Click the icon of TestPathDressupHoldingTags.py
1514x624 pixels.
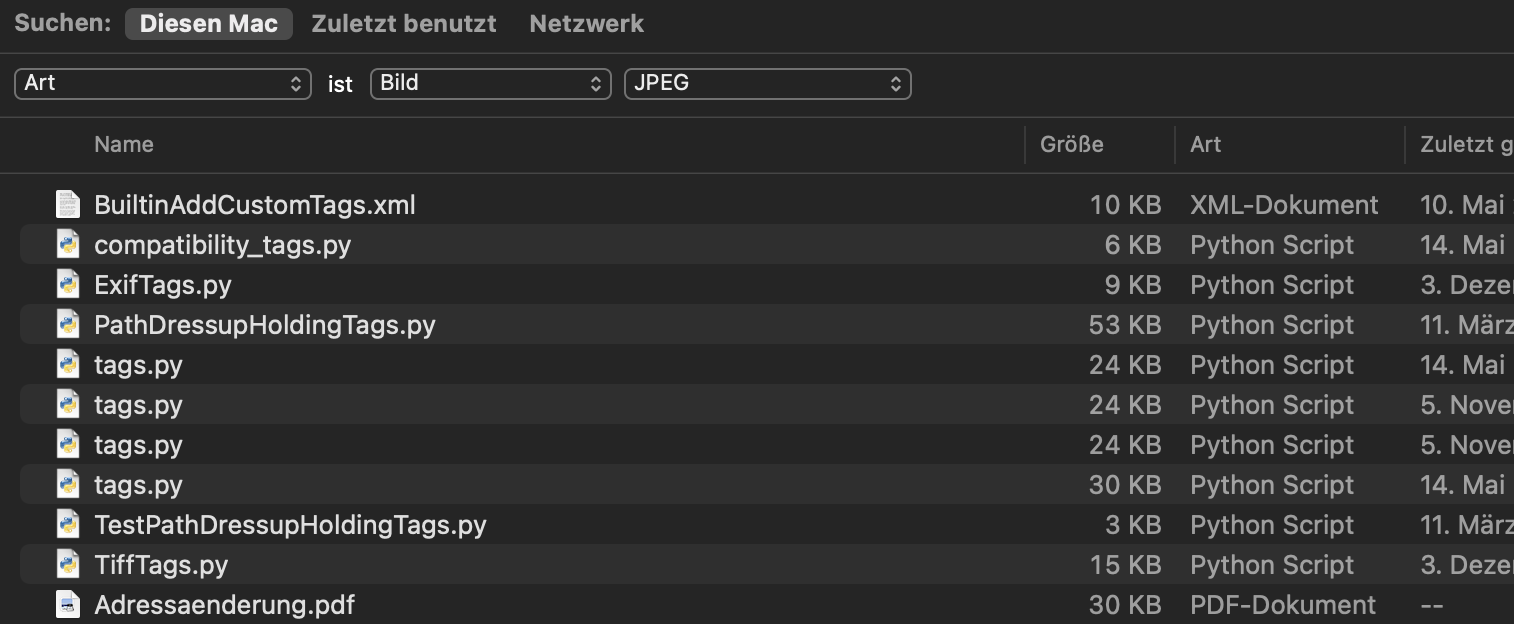tap(67, 525)
